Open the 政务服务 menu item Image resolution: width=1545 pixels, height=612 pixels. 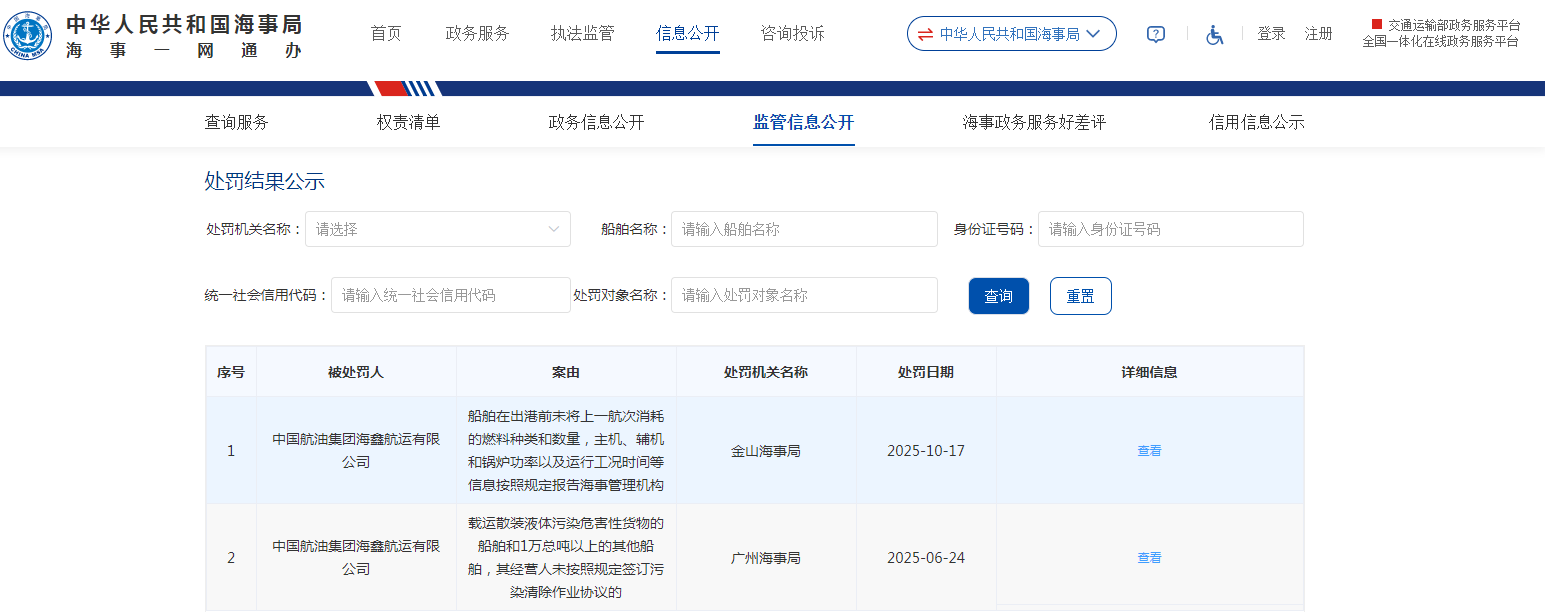(477, 34)
